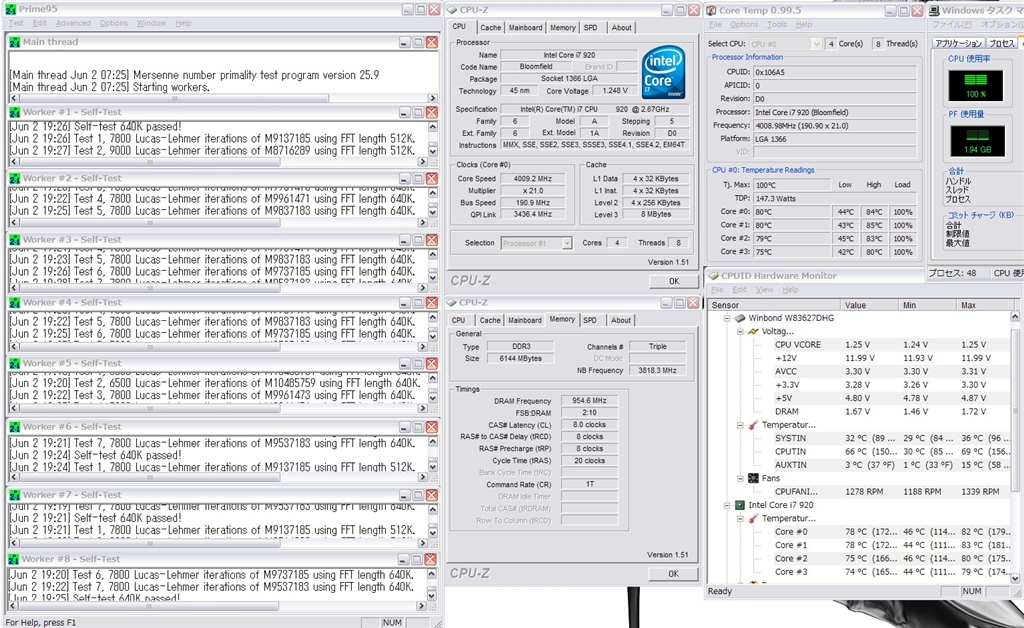
Task: Open the SPD tab in lower CPU-Z window
Action: point(590,320)
